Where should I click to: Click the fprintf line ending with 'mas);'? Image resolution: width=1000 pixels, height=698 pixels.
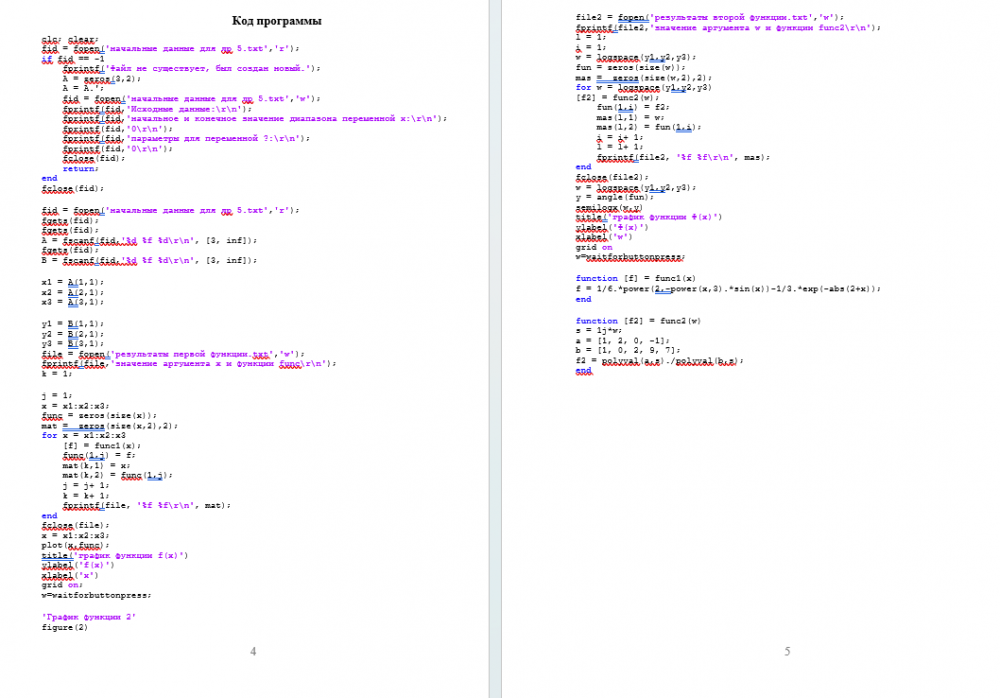tap(683, 157)
